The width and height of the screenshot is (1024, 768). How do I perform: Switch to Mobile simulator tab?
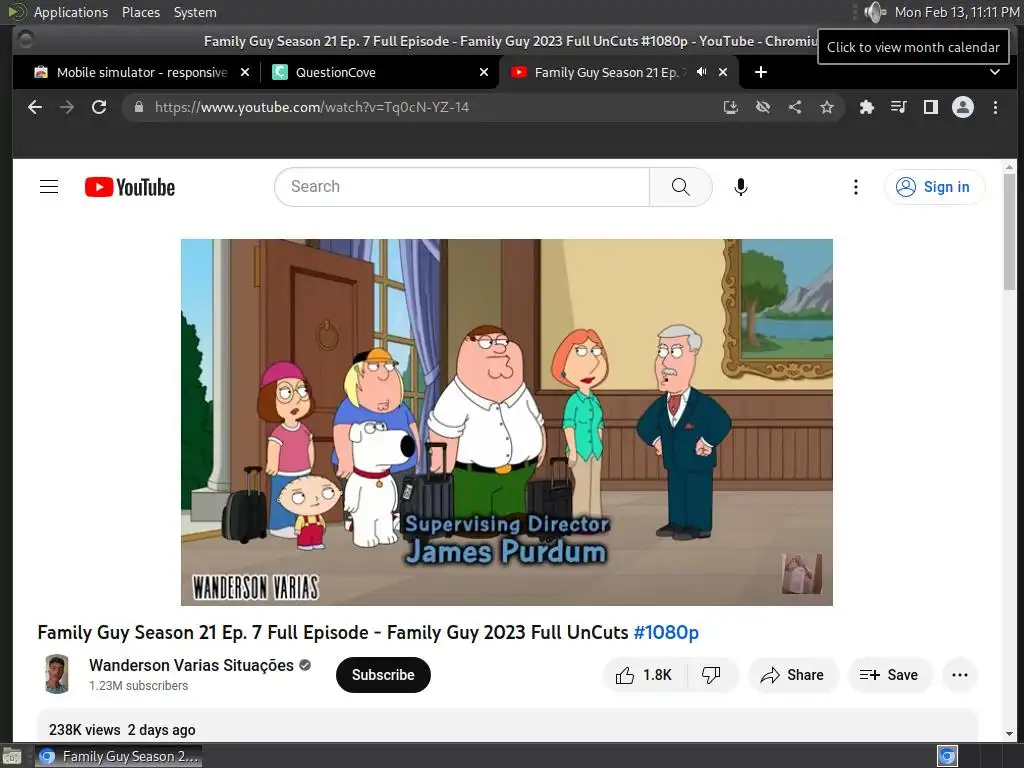point(142,72)
